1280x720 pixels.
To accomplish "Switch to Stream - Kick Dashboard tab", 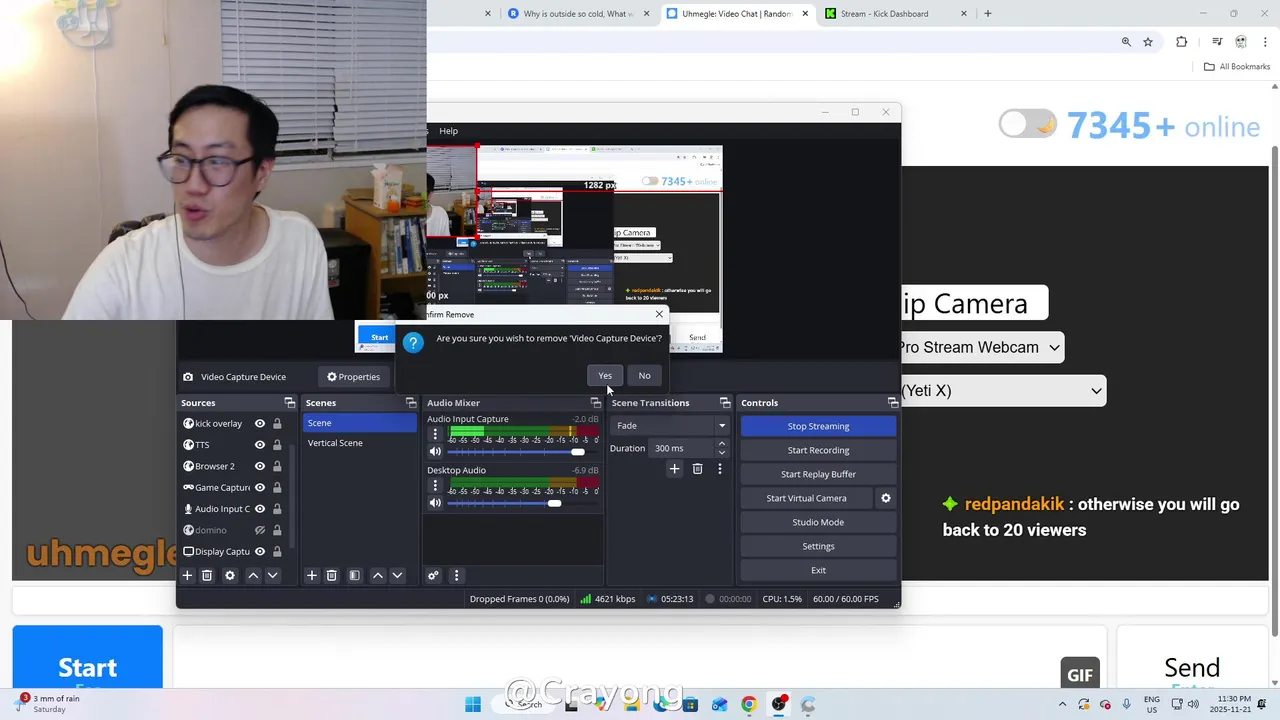I will [896, 14].
